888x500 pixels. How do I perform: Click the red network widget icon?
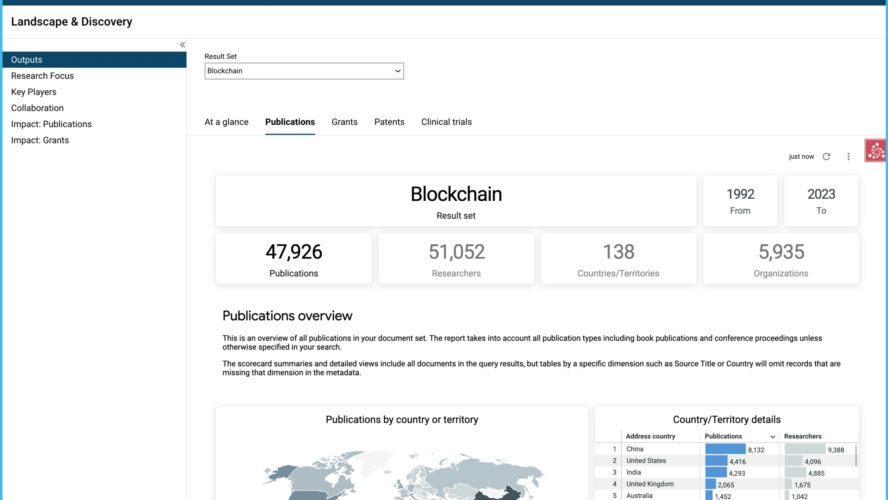(x=876, y=151)
